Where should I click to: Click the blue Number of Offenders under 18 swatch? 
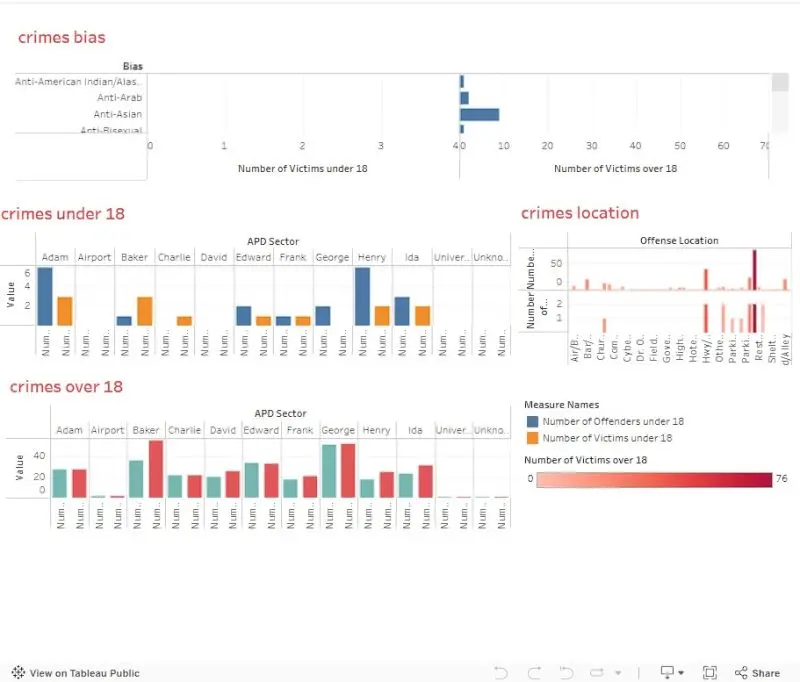click(x=532, y=421)
